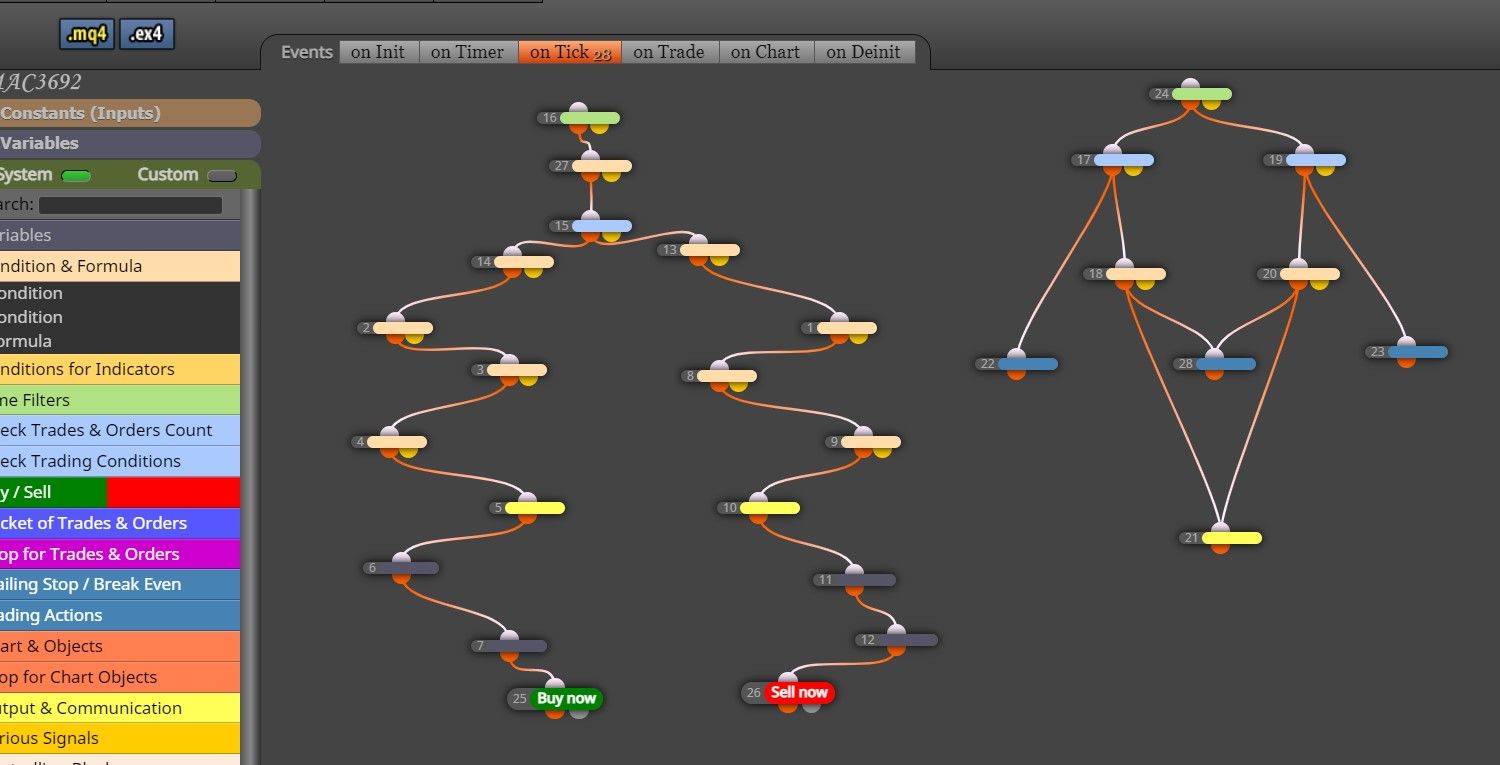Select dark variables block 11
1500x765 pixels.
pyautogui.click(x=866, y=580)
